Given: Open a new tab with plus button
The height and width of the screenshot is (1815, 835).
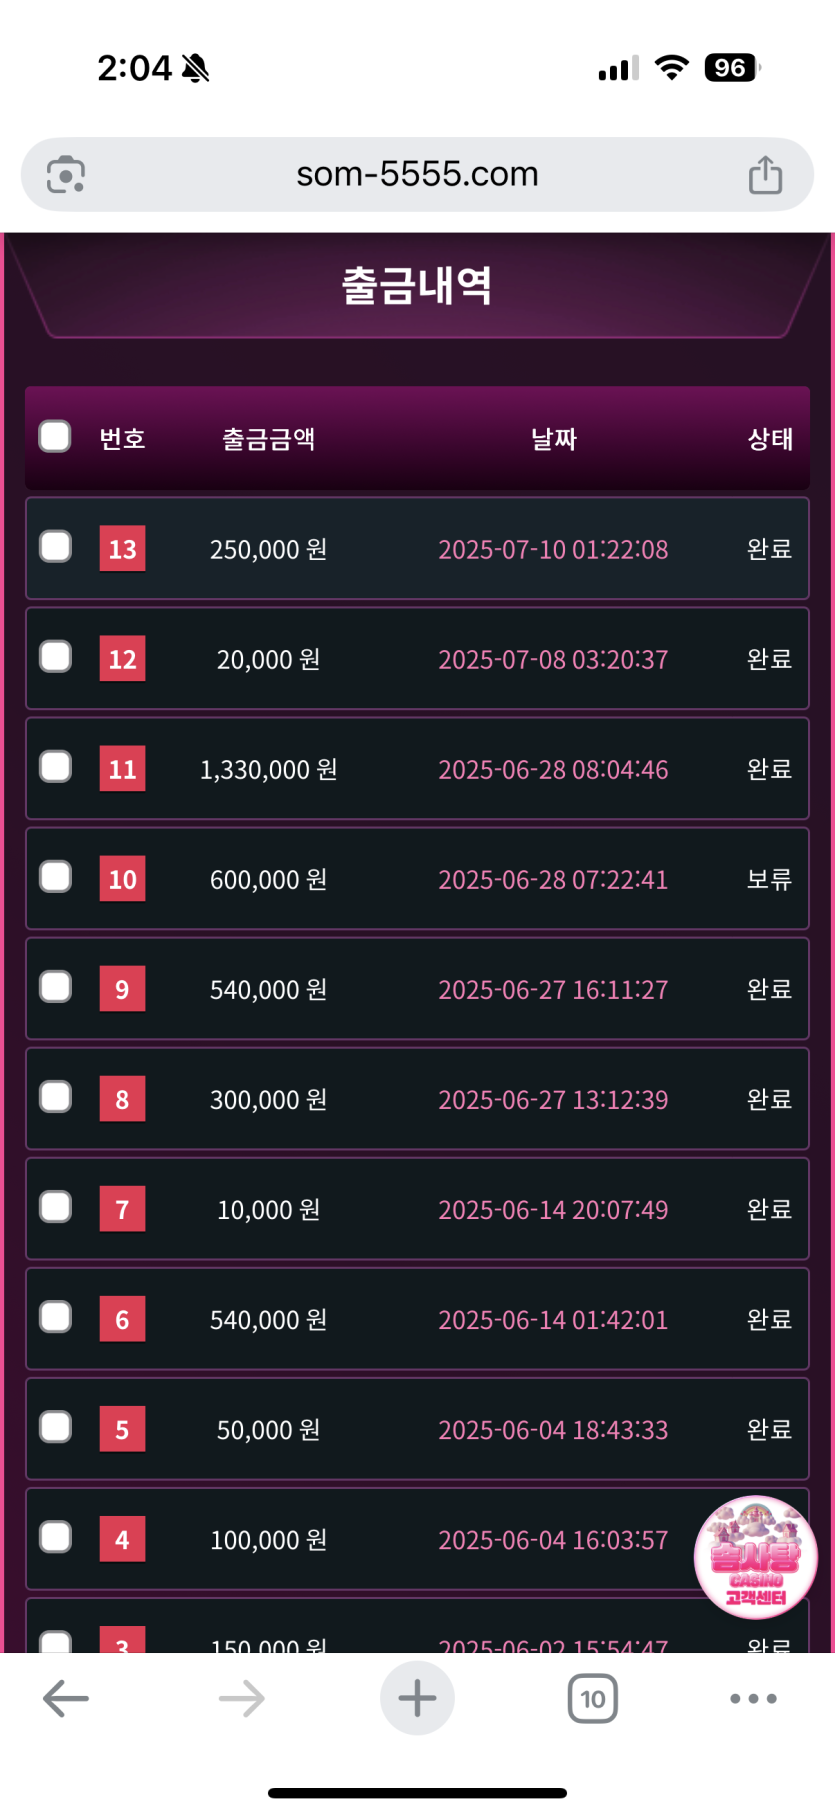Looking at the screenshot, I should [417, 1698].
